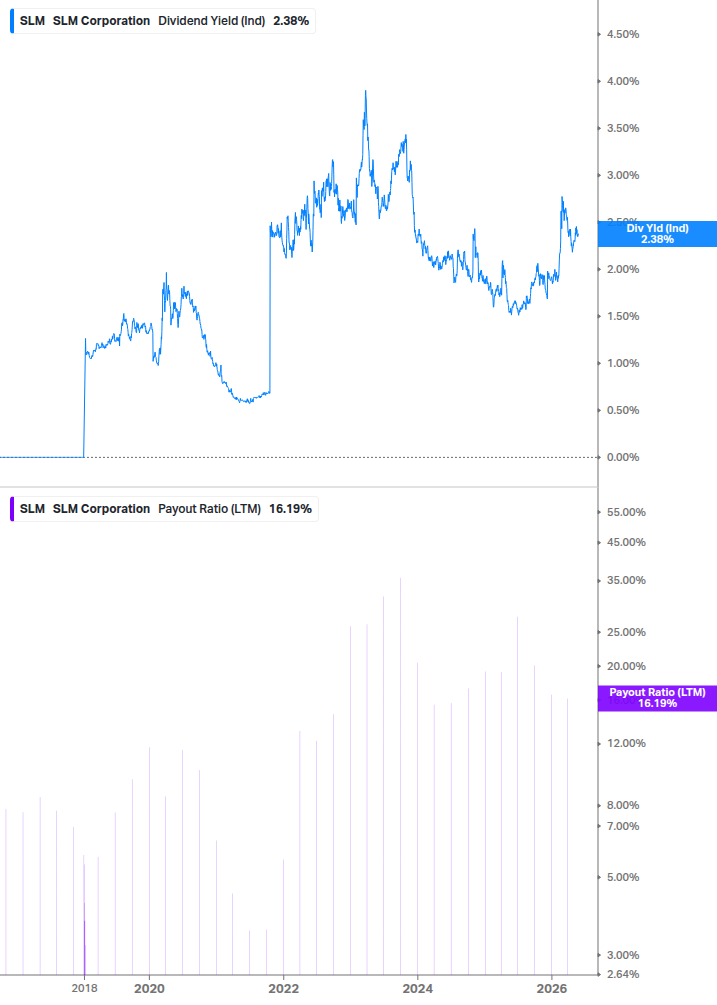Viewport: 717px width, 1005px height.
Task: Click the 45.00% payout axis label
Action: point(626,542)
